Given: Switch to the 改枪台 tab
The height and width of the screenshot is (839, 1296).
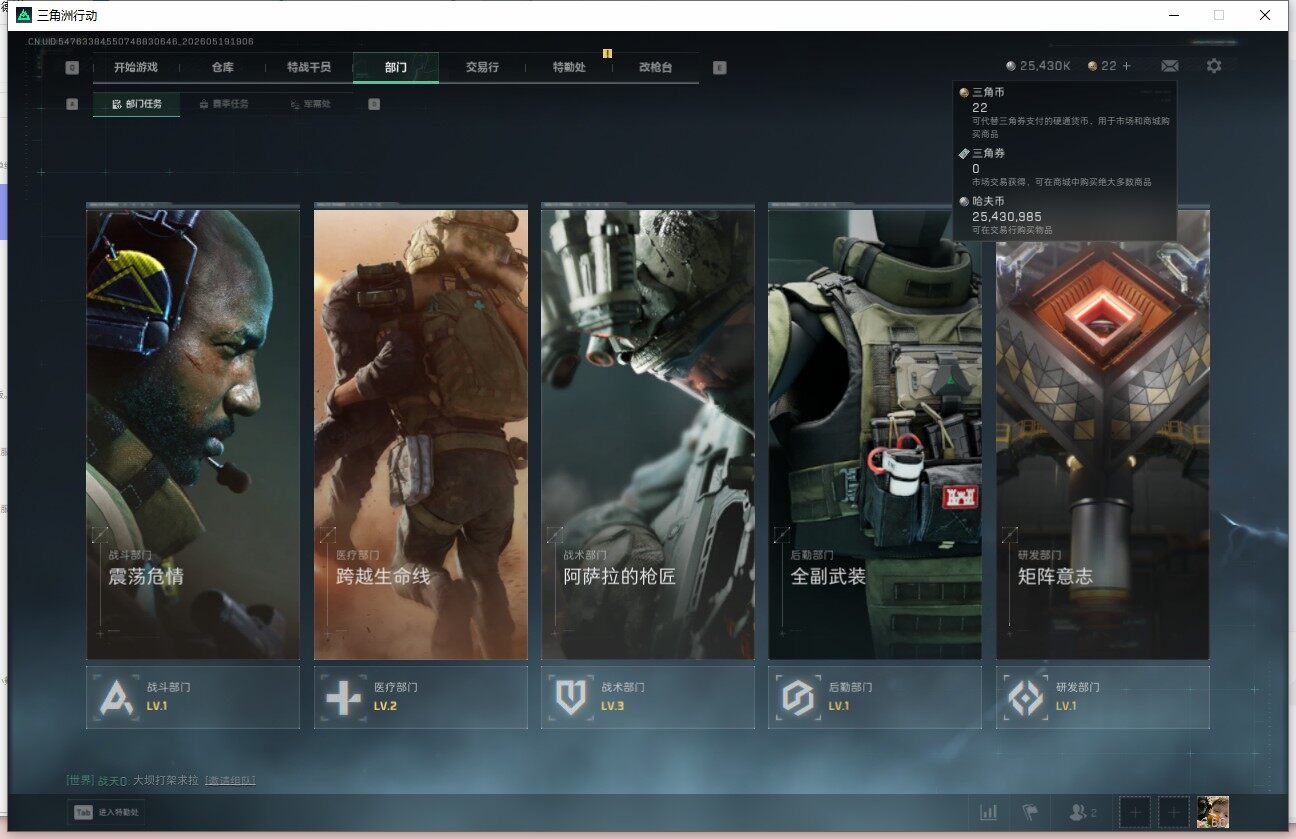Looking at the screenshot, I should 656,67.
